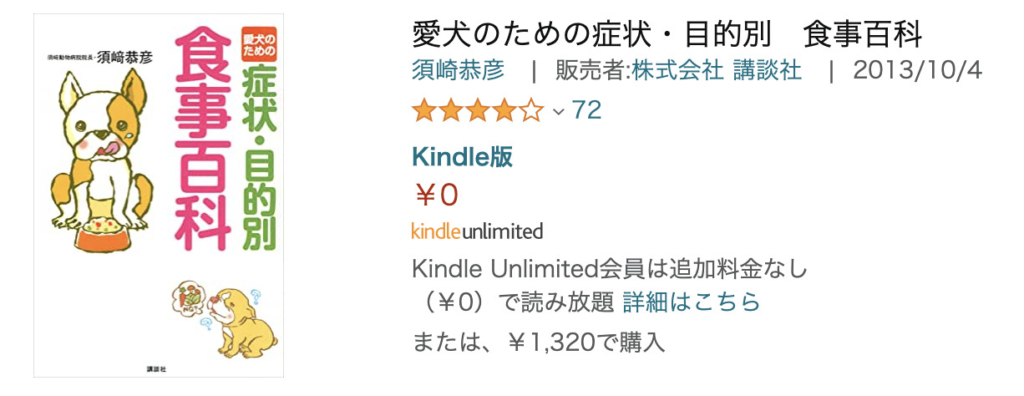Click the 2013/10/4 publication date
The height and width of the screenshot is (396, 1024).
pyautogui.click(x=917, y=70)
